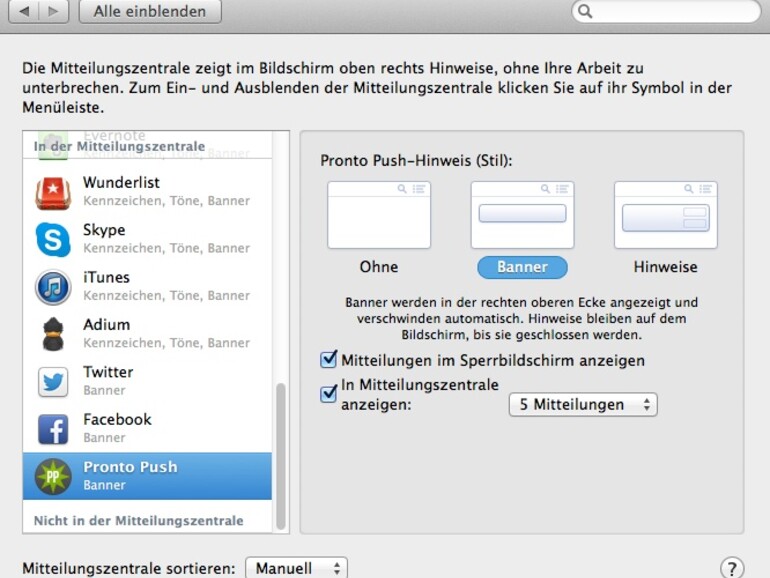
Task: Click the Pronto Push-Hinweis (Stil) heading
Action: 416,161
